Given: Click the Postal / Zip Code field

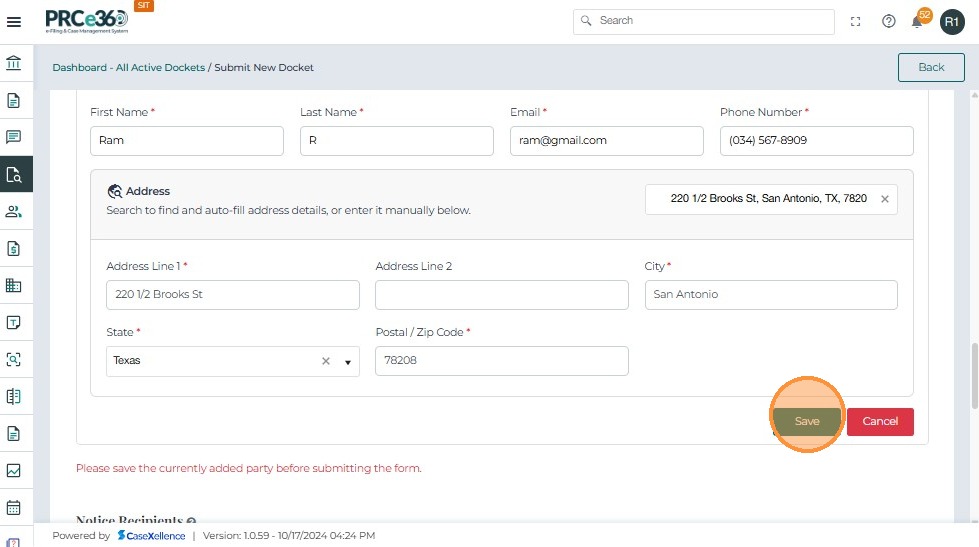Looking at the screenshot, I should pyautogui.click(x=501, y=361).
